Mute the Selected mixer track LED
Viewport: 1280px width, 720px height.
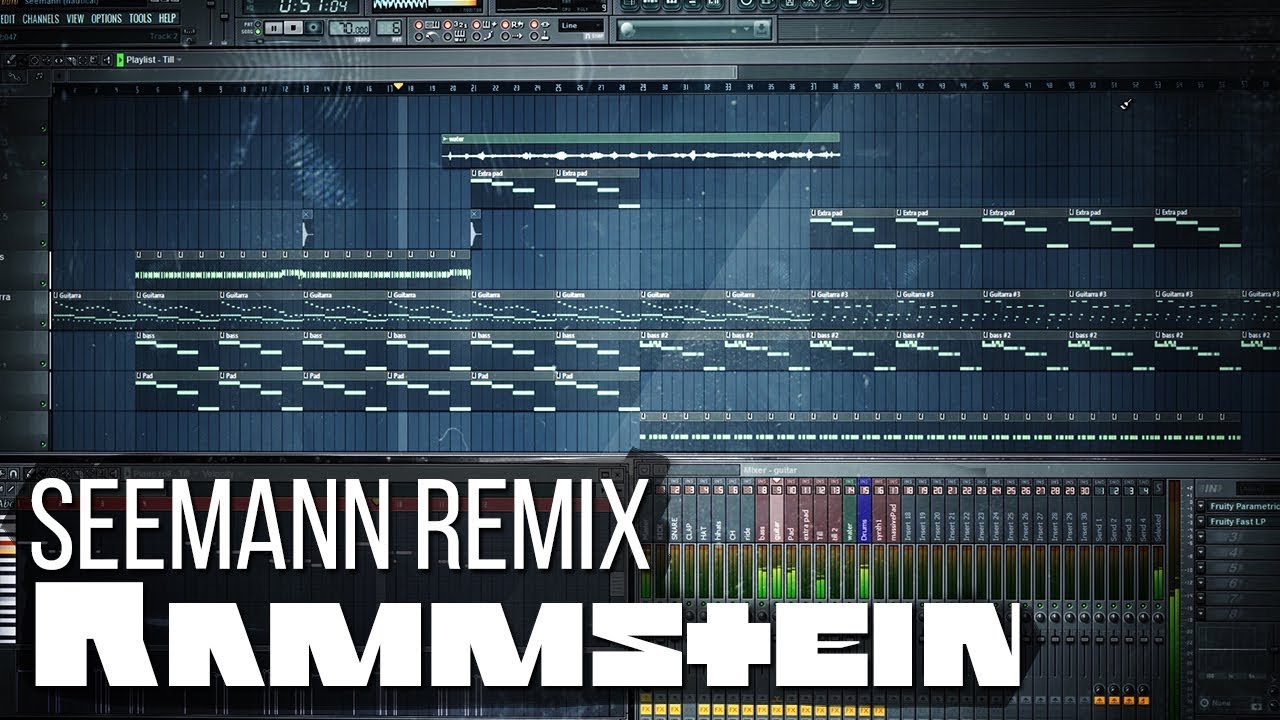click(1158, 605)
